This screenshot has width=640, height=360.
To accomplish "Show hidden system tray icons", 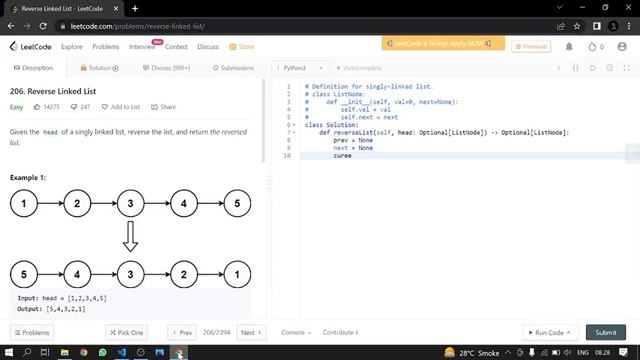I will tap(508, 352).
